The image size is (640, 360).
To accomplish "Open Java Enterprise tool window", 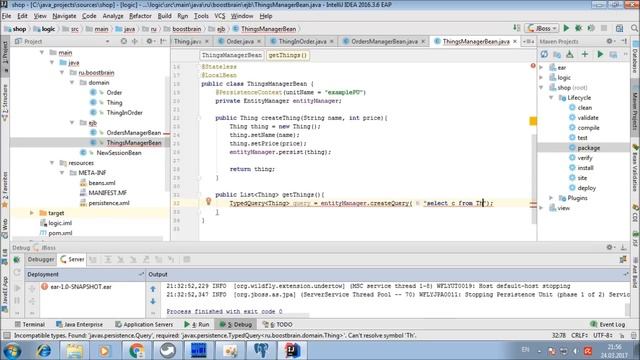I will pyautogui.click(x=79, y=324).
